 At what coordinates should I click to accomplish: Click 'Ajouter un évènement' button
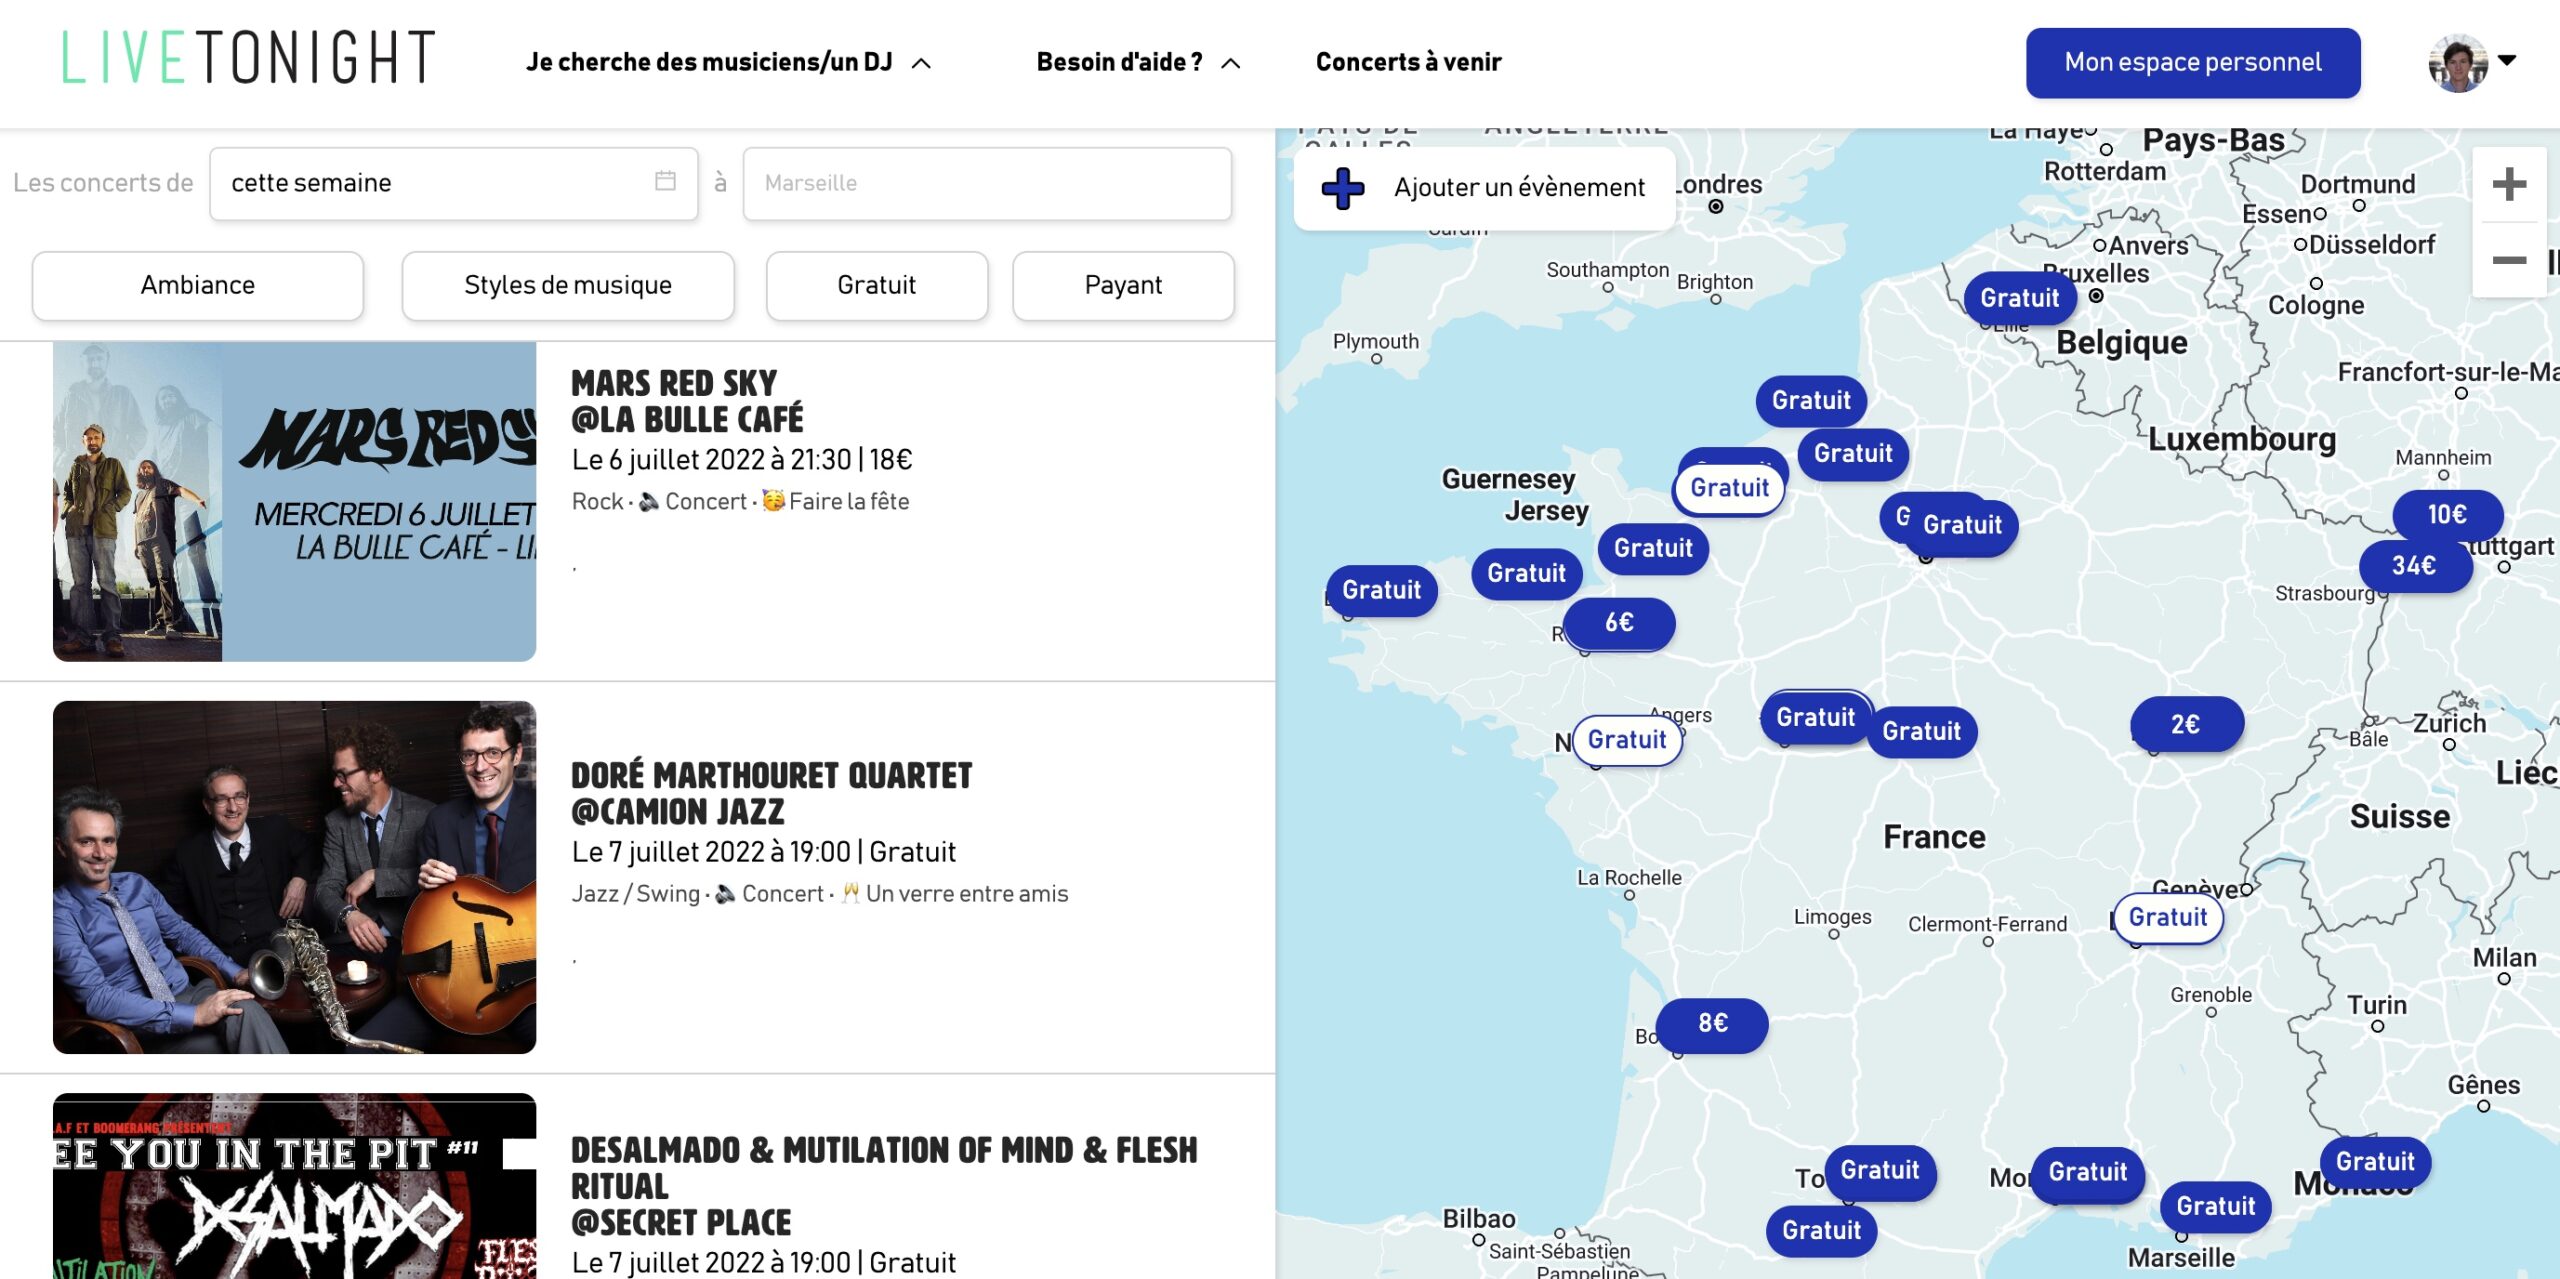(x=1484, y=188)
